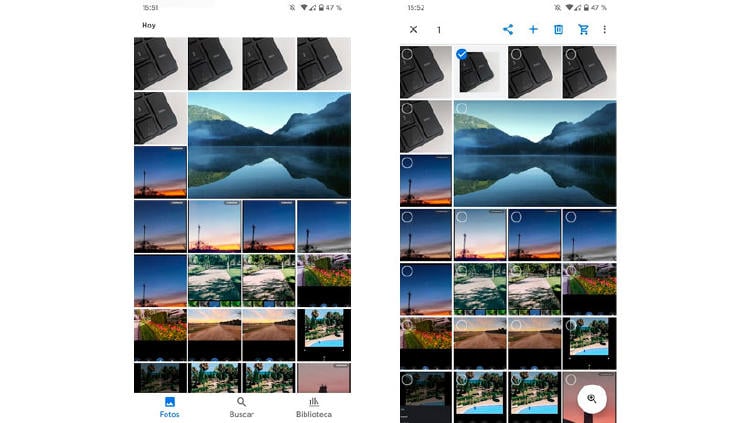Tap the Buscar label in bottom navigation
This screenshot has height=423, width=750.
click(241, 414)
